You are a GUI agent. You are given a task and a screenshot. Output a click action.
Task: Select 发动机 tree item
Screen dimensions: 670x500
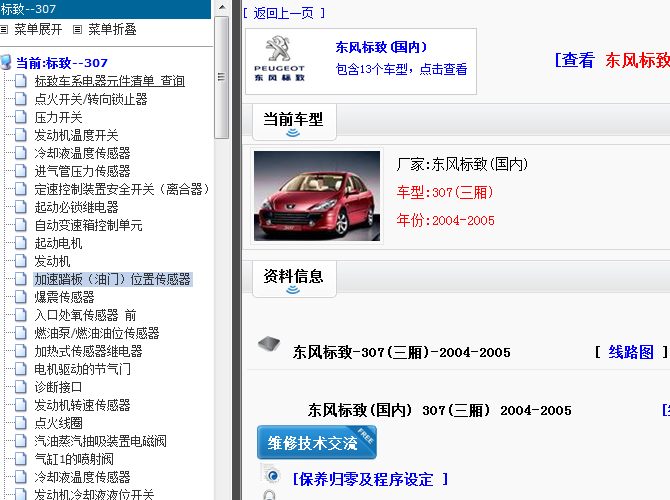coord(52,261)
